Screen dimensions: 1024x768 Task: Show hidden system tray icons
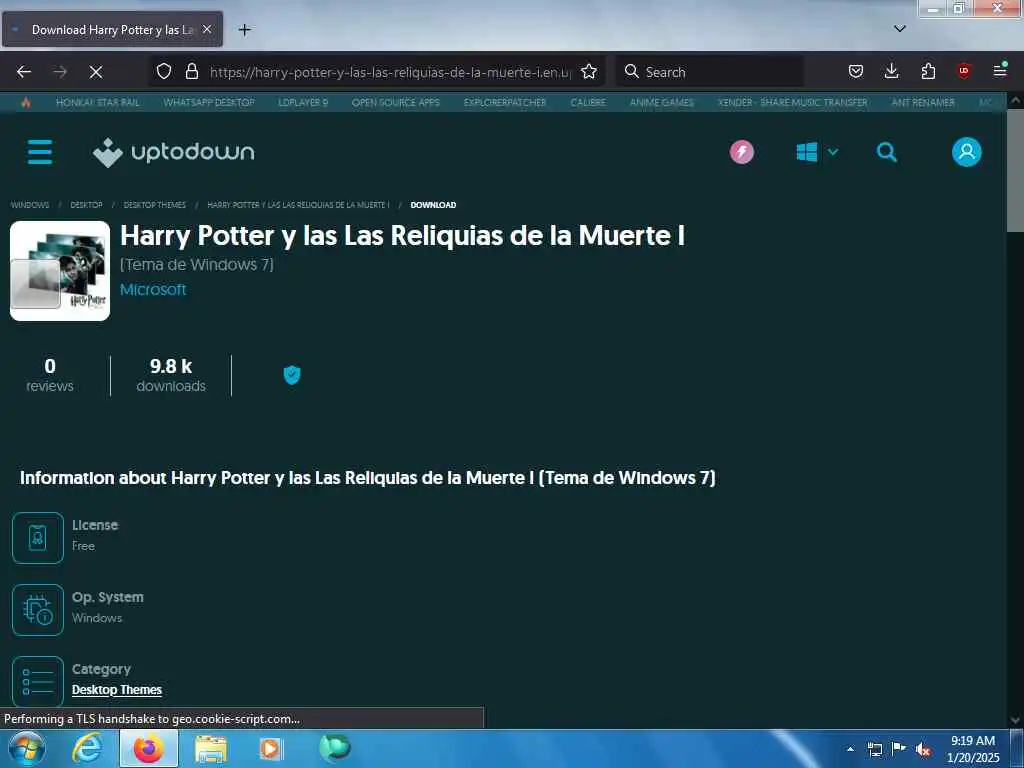tap(850, 749)
